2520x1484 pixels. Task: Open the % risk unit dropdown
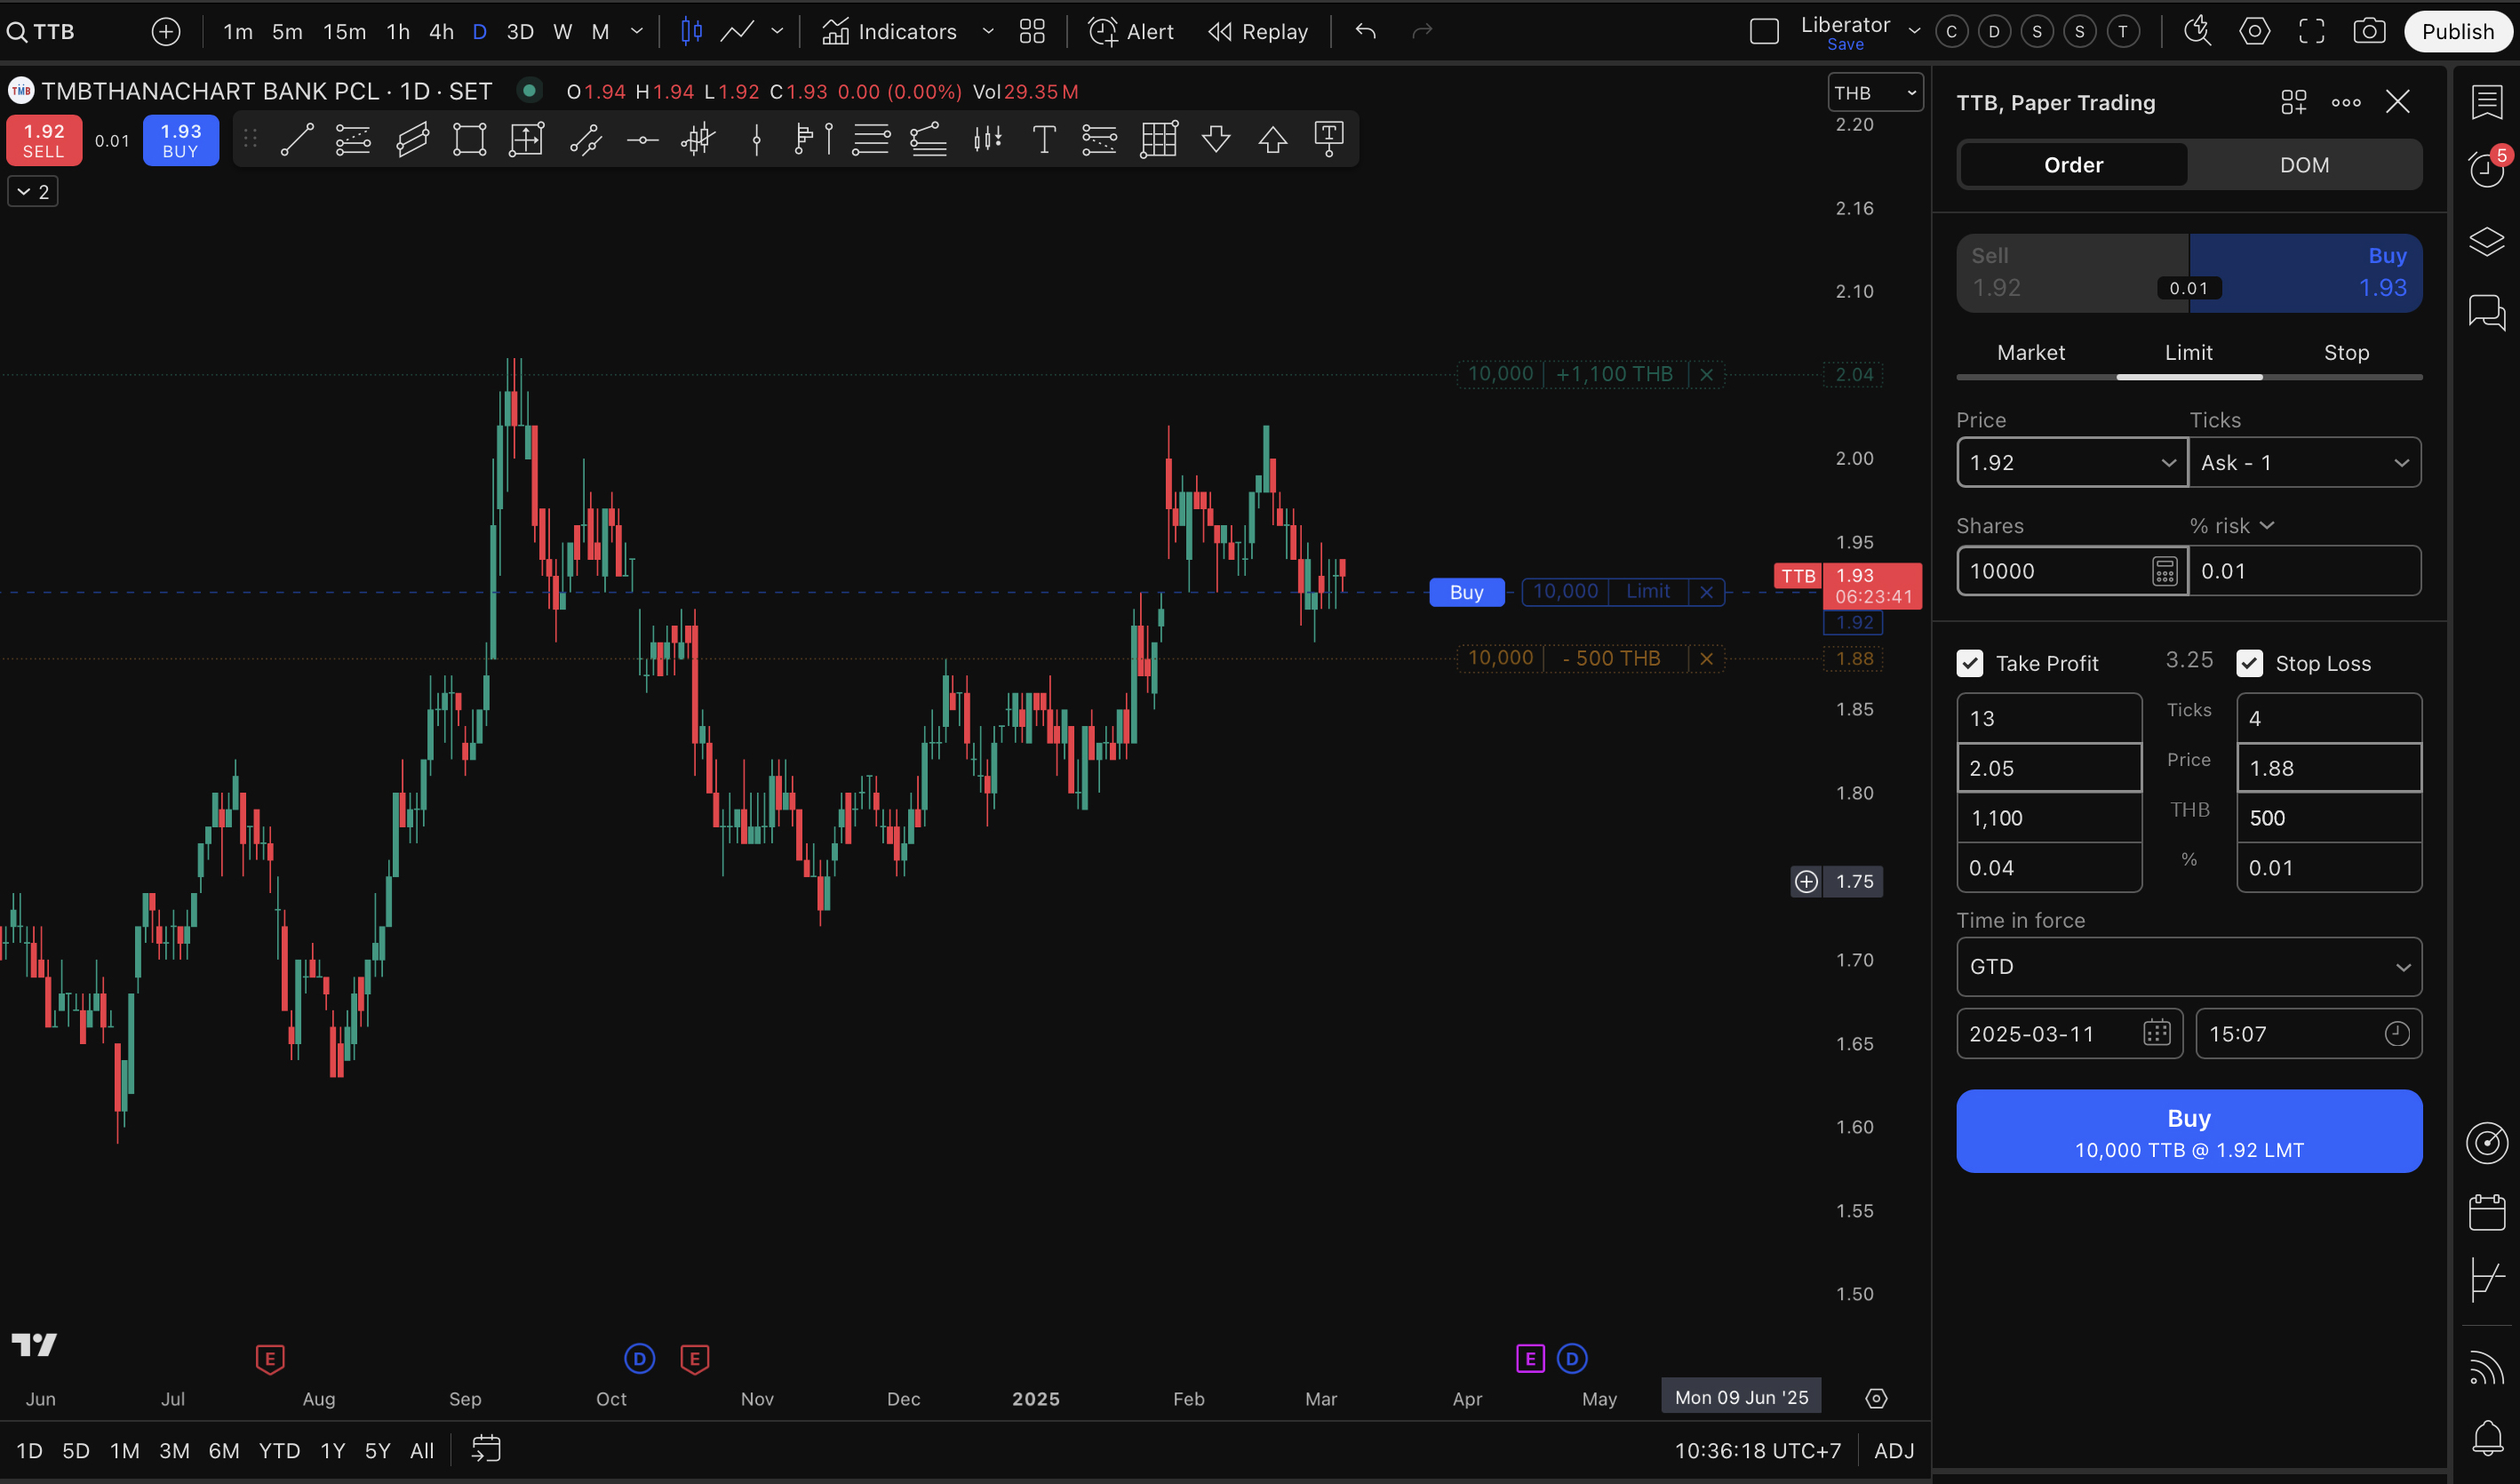tap(2232, 526)
